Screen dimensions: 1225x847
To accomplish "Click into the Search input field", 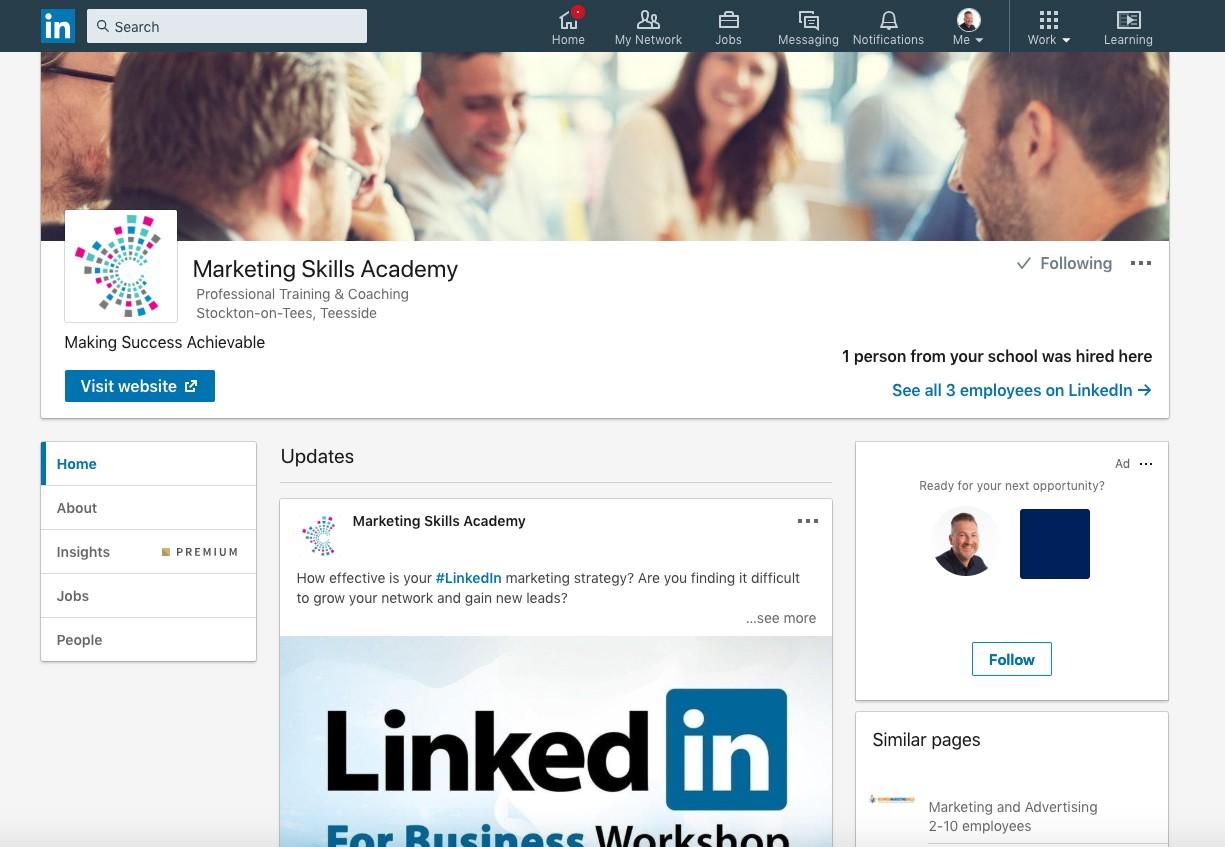I will coord(227,26).
